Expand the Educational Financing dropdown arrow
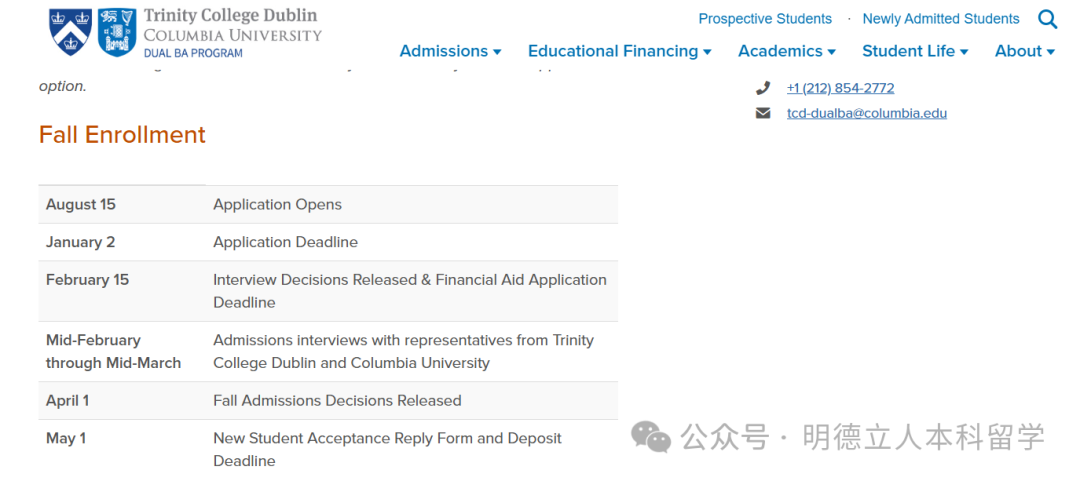The height and width of the screenshot is (481, 1080). tap(707, 52)
